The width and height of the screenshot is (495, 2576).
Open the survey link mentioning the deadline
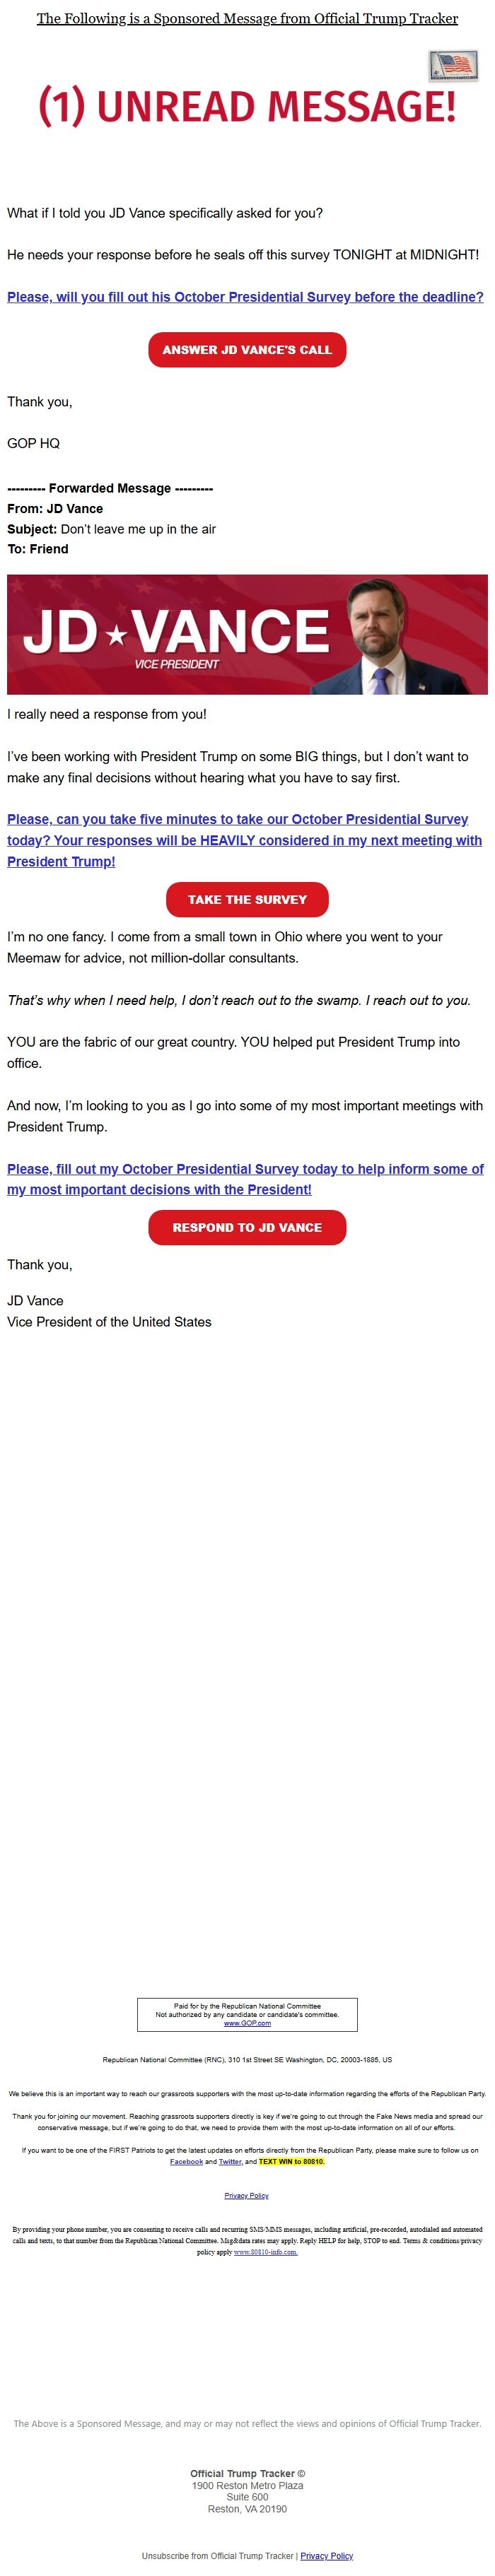point(245,297)
